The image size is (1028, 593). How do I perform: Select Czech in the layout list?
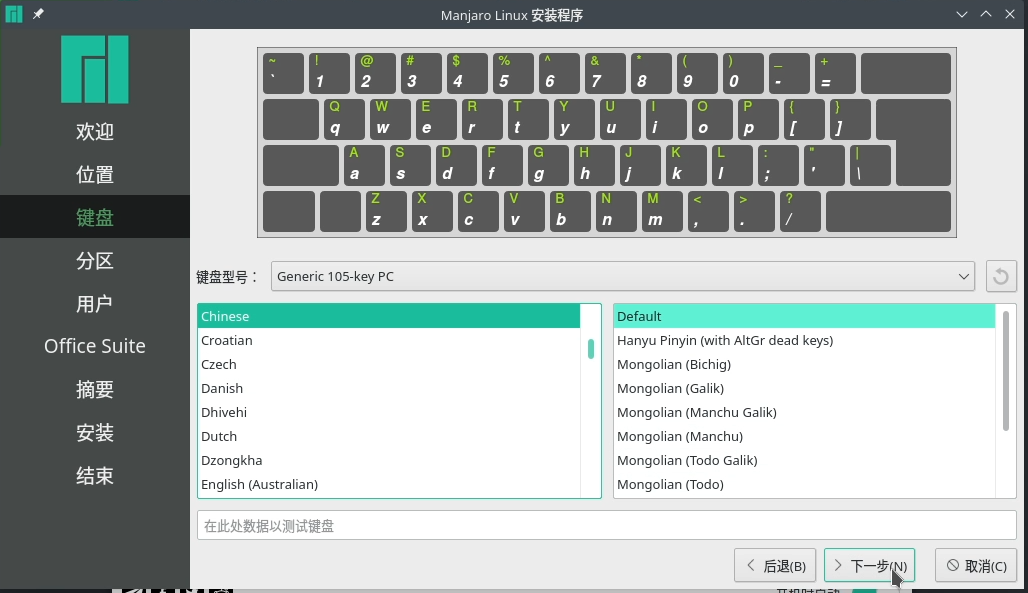(x=389, y=364)
